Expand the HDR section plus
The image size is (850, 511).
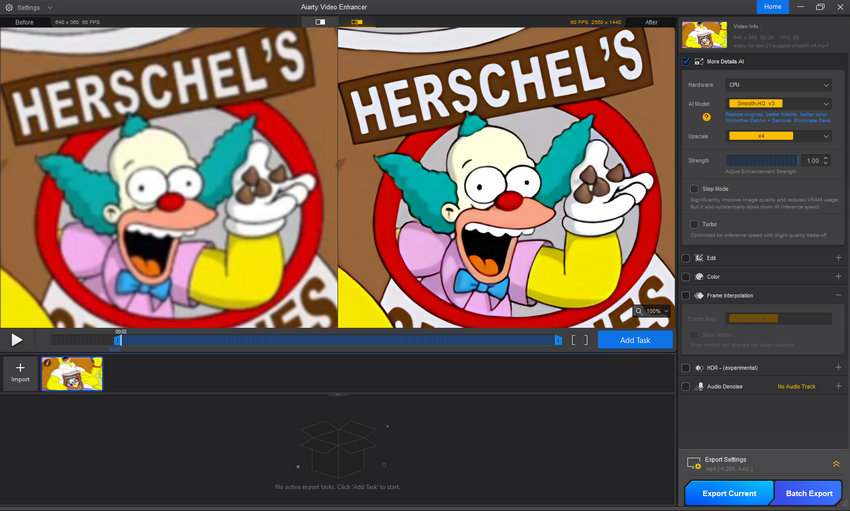tap(838, 367)
